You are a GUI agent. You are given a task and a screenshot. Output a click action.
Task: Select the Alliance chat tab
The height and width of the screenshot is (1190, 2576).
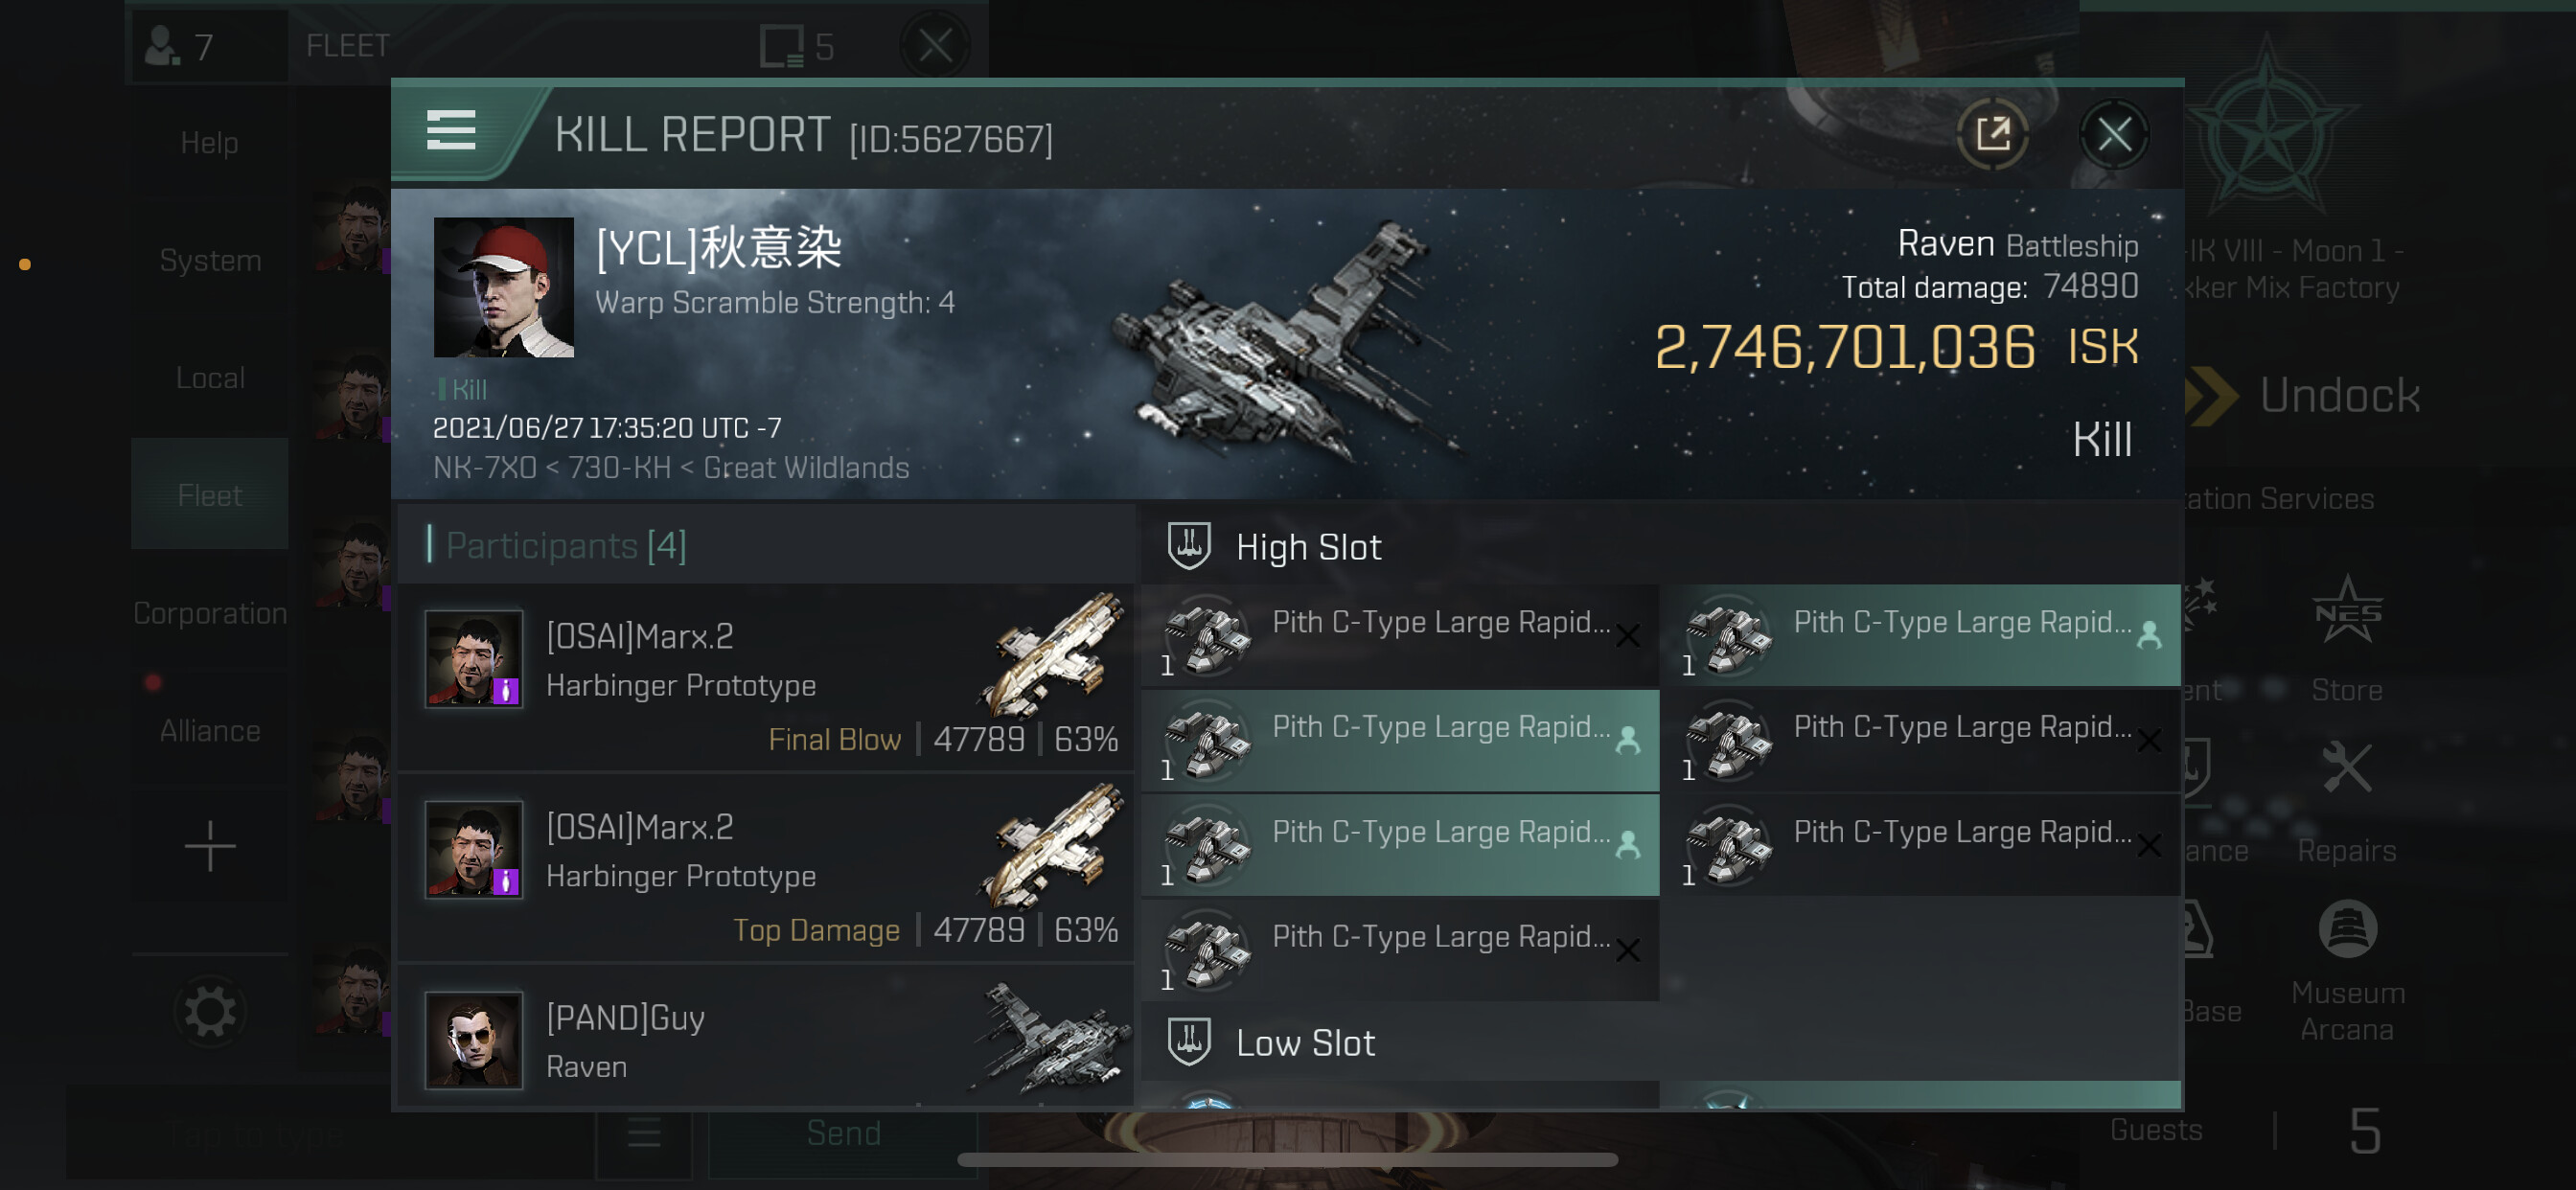210,730
